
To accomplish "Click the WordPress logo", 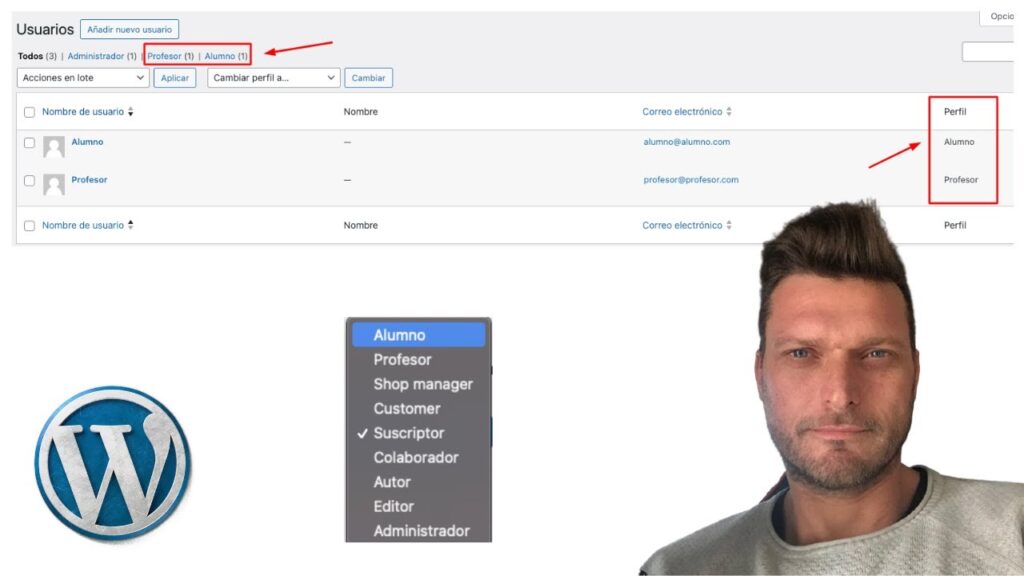I will pyautogui.click(x=113, y=464).
